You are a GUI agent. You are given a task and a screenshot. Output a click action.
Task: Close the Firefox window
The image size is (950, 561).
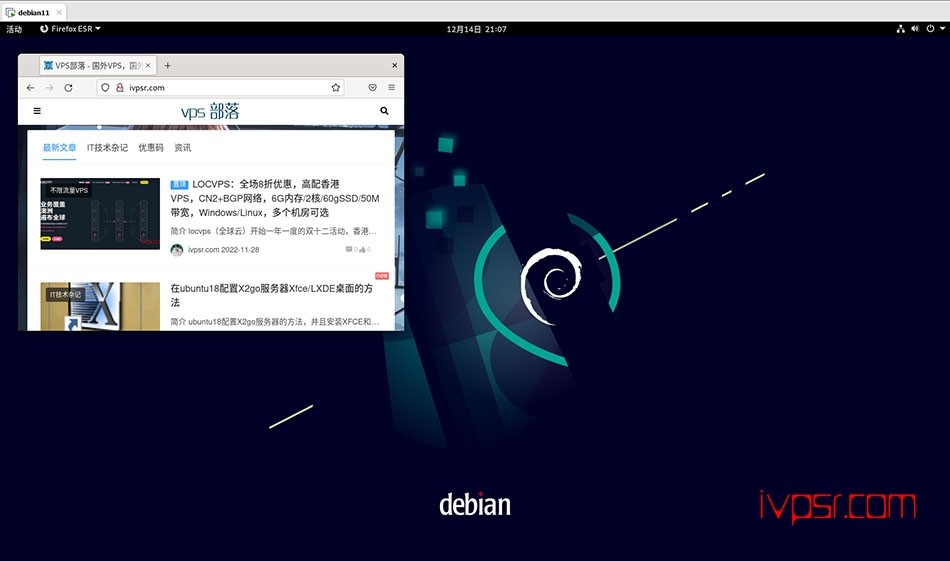[394, 65]
